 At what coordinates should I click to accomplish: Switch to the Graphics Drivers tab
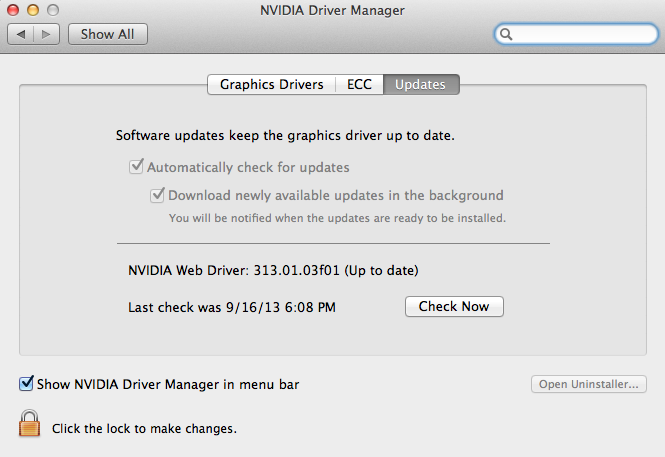(271, 84)
